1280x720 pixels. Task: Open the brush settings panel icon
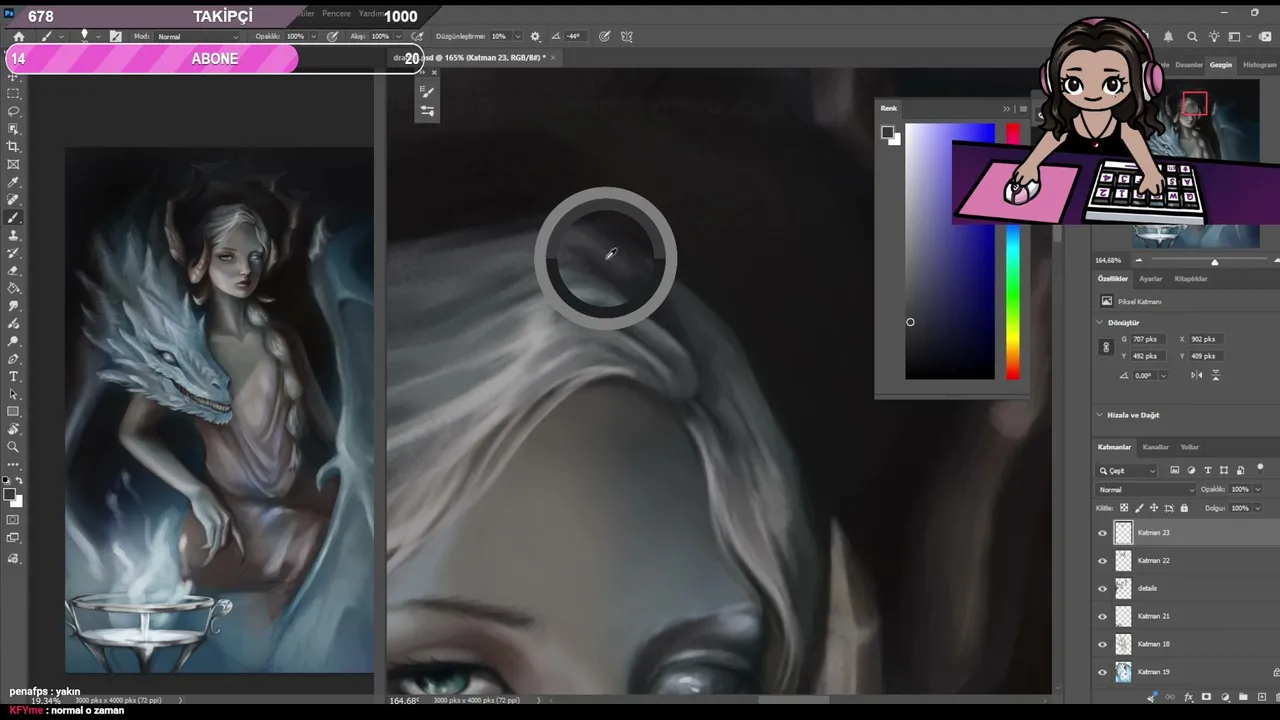click(x=116, y=36)
